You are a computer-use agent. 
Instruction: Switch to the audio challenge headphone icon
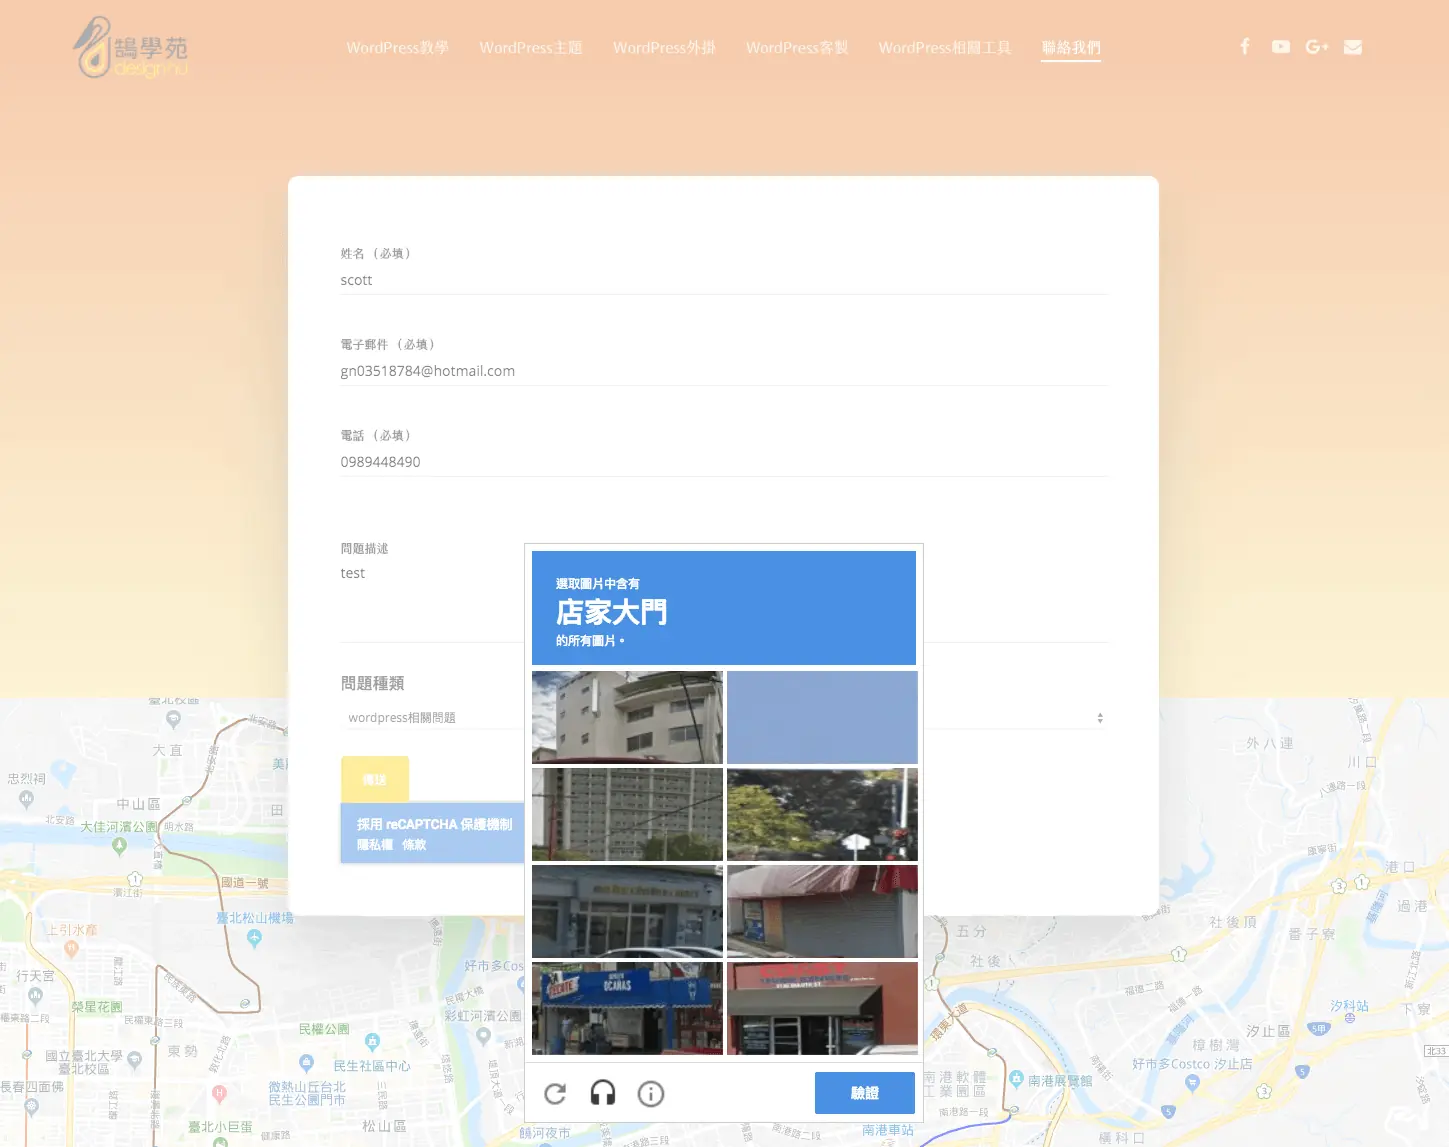point(603,1093)
